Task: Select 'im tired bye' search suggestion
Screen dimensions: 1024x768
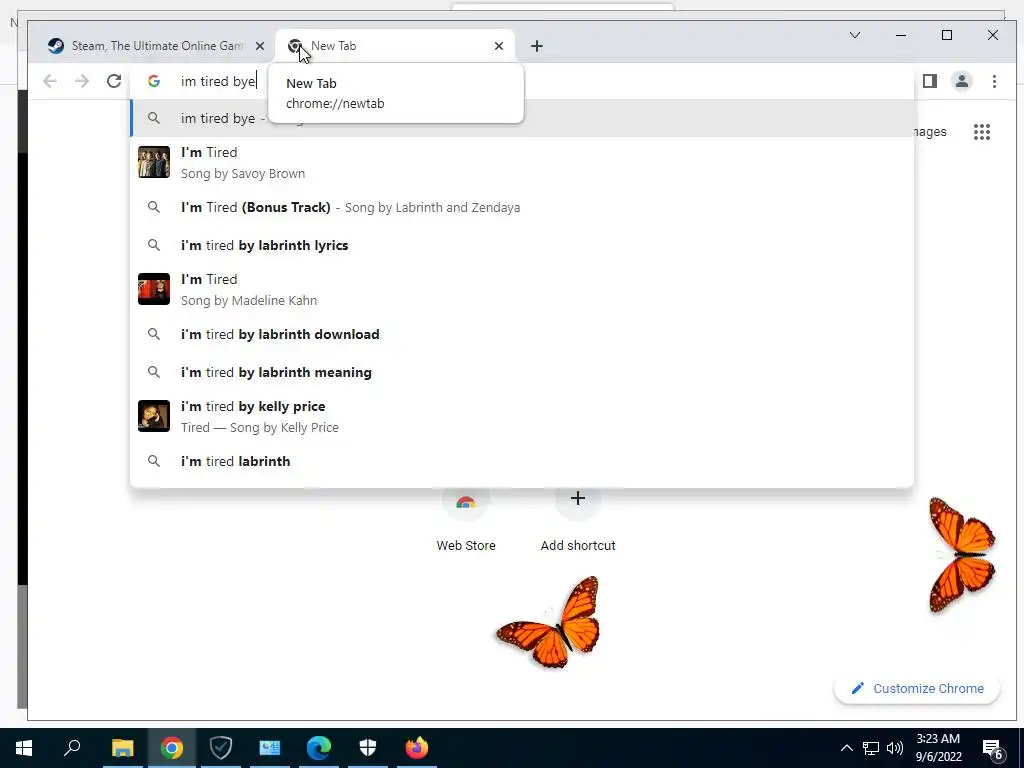Action: pyautogui.click(x=522, y=118)
